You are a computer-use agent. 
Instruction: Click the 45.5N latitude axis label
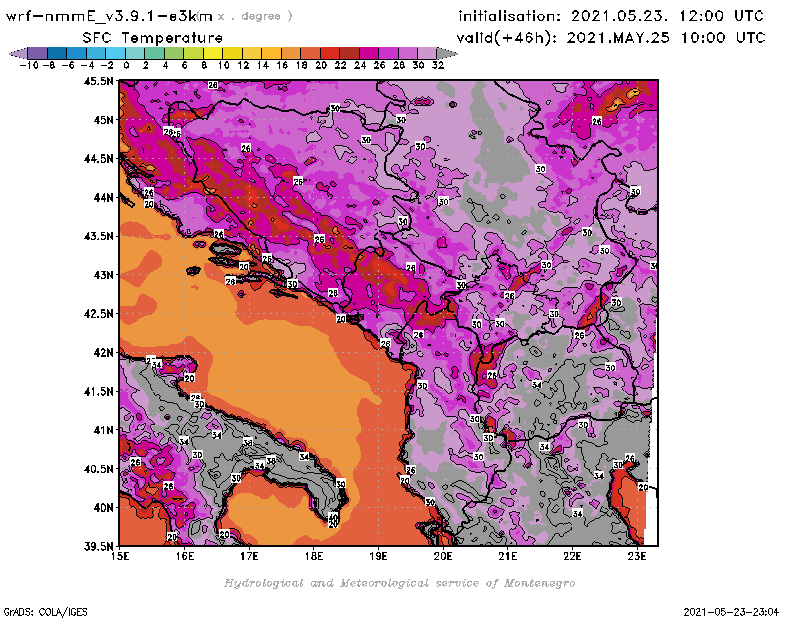(98, 81)
